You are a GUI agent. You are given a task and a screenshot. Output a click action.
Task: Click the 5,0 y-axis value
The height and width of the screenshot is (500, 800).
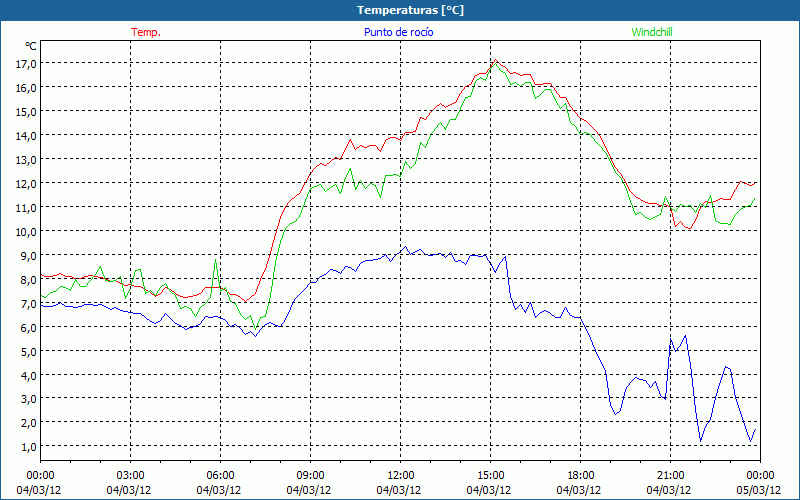[29, 352]
